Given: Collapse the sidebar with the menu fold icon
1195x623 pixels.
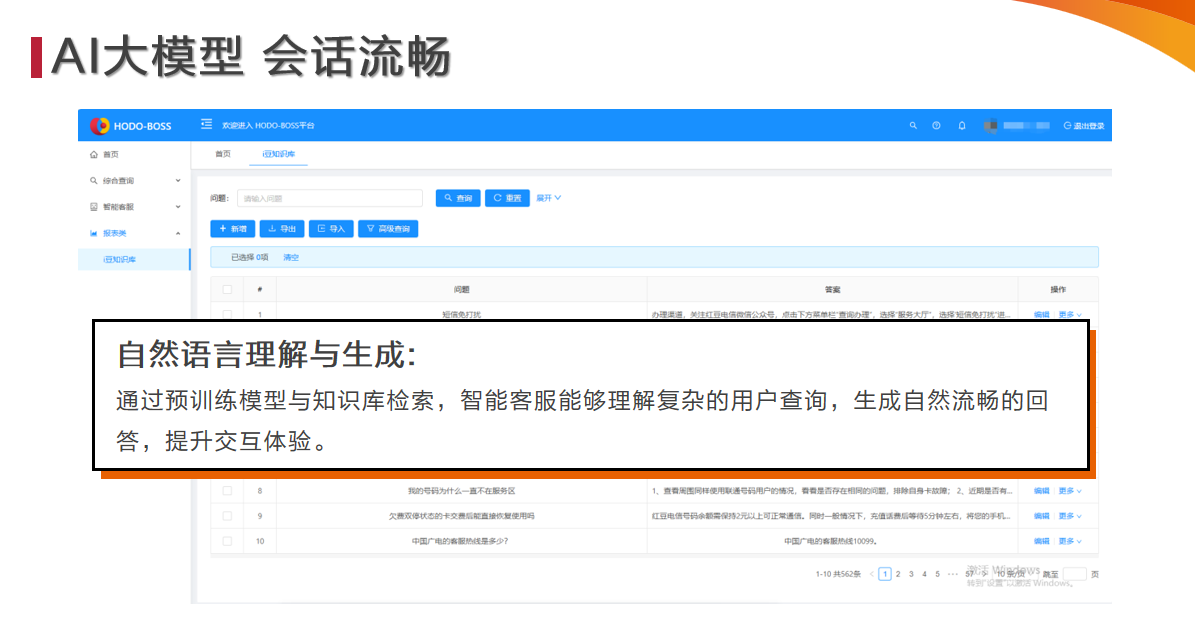Looking at the screenshot, I should (x=207, y=125).
